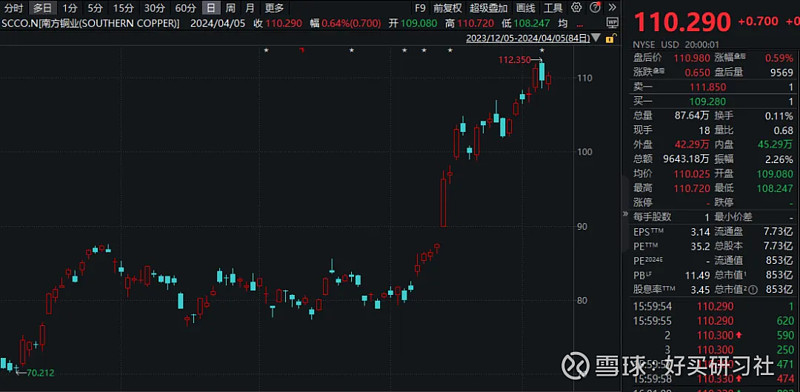Click the PB 11.49 value
800x392 pixels.
point(698,275)
